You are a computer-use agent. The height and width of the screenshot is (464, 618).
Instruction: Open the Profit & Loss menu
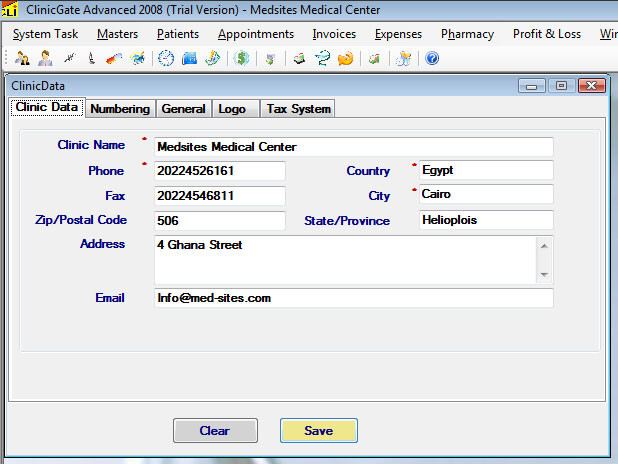547,34
